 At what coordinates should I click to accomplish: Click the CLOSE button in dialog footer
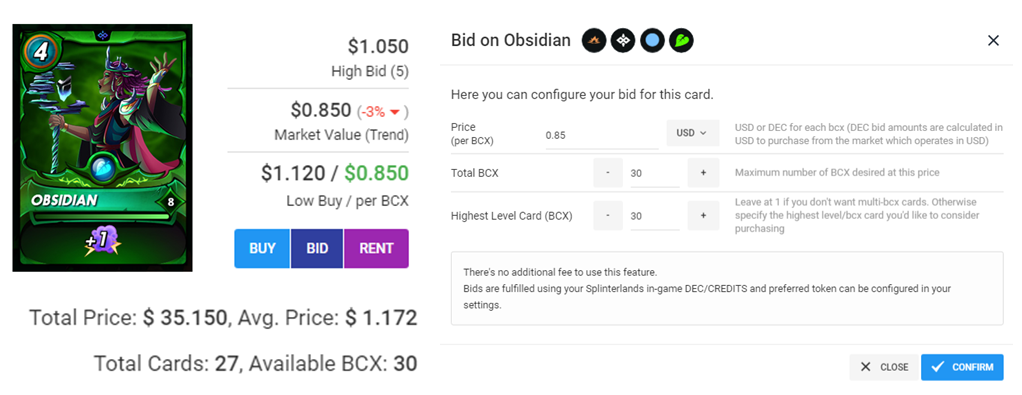coord(884,367)
